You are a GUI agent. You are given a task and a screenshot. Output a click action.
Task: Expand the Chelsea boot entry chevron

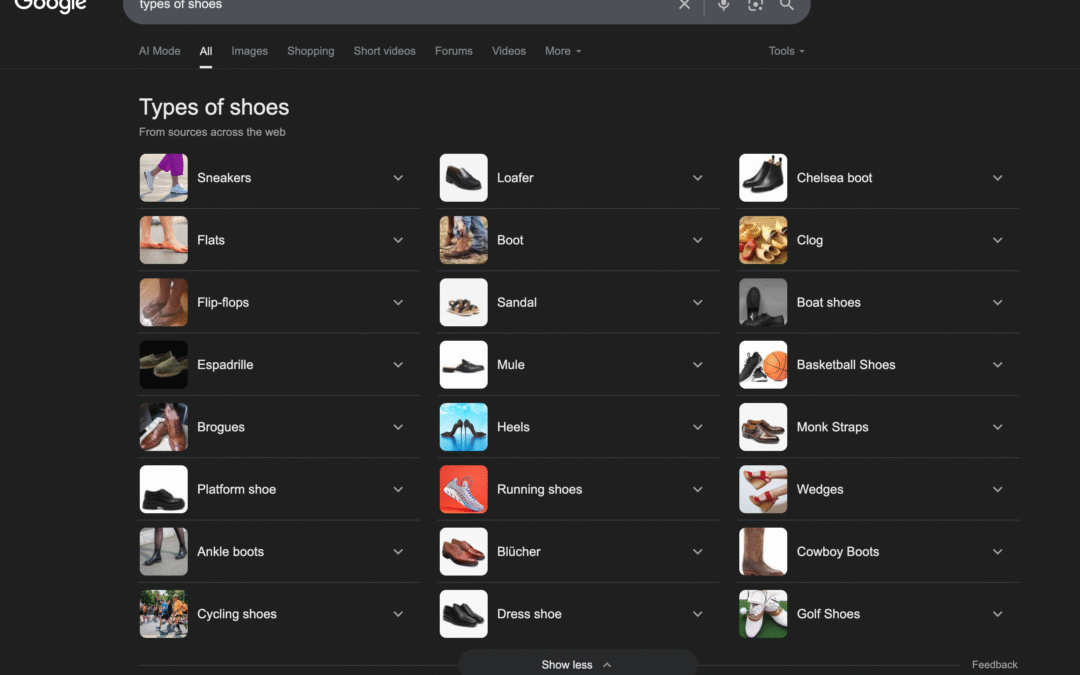(x=997, y=178)
